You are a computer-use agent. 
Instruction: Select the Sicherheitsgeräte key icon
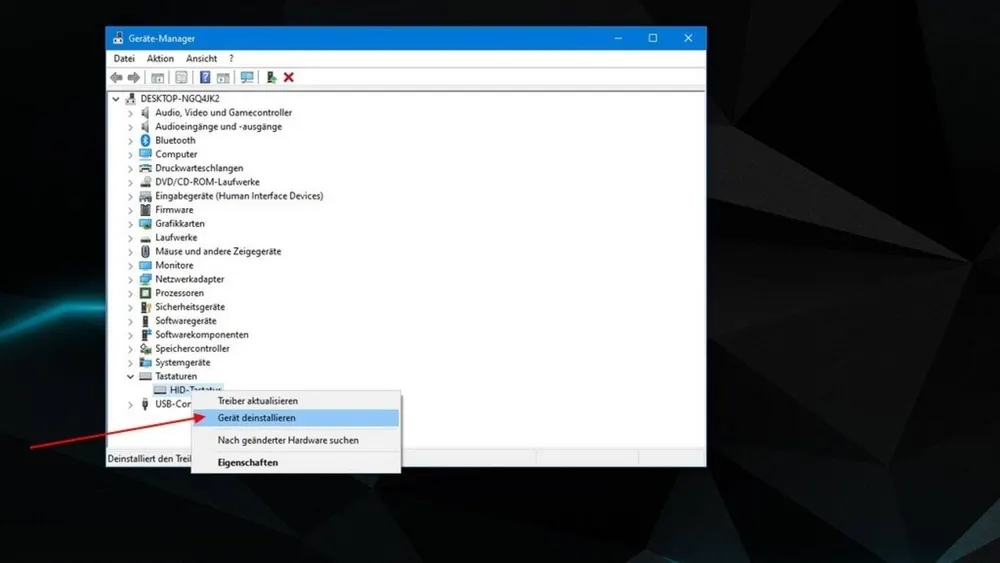145,307
